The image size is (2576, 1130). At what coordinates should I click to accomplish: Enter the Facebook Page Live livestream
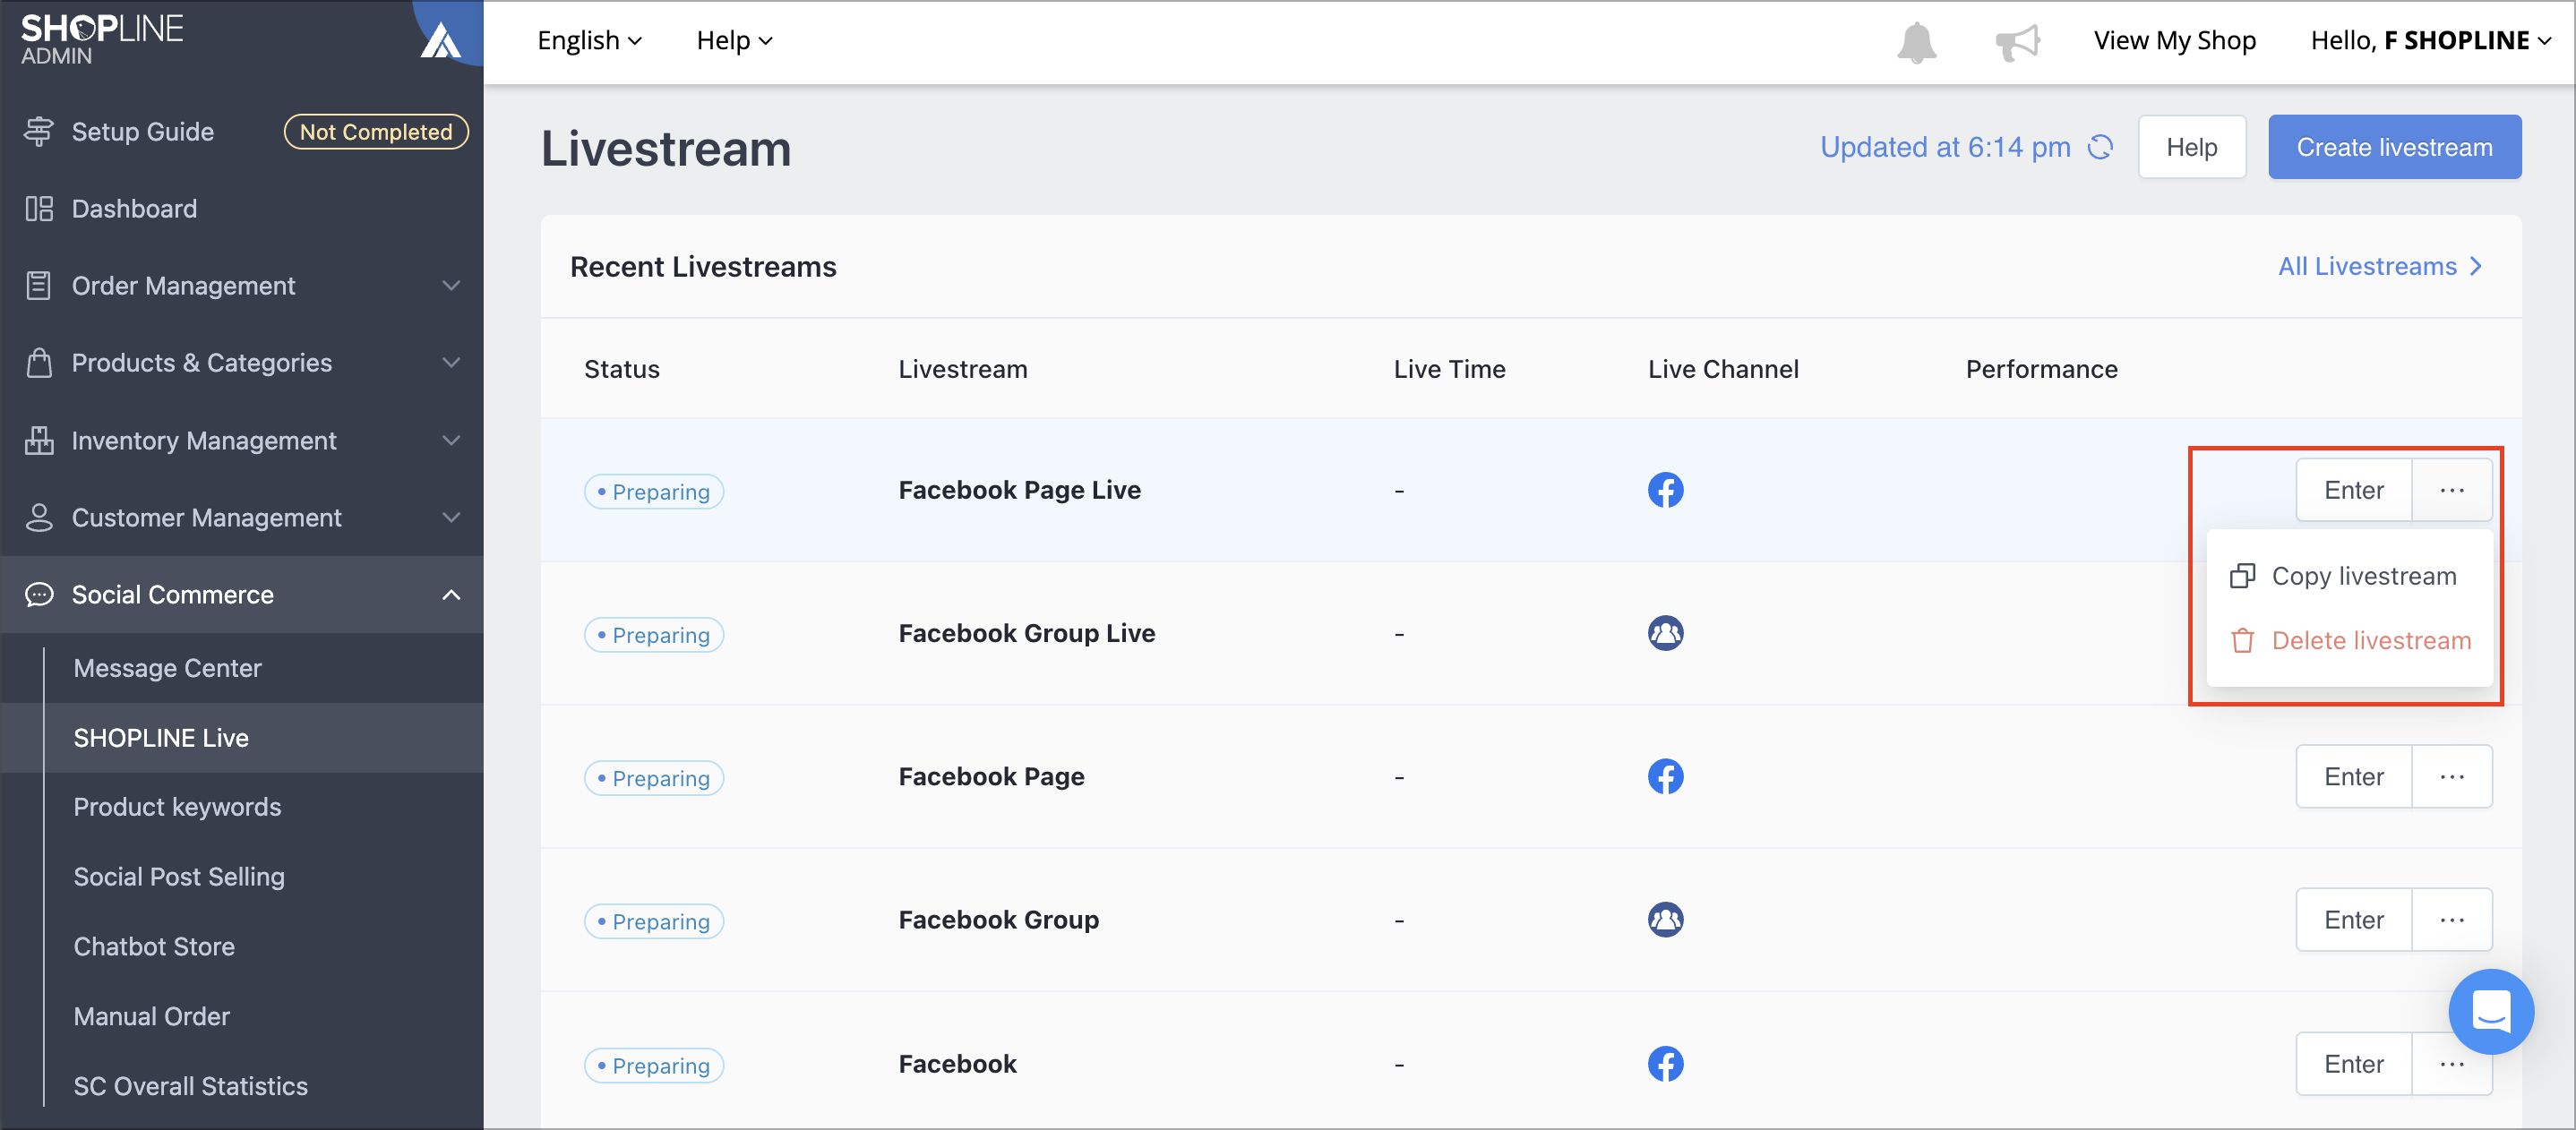click(2353, 490)
